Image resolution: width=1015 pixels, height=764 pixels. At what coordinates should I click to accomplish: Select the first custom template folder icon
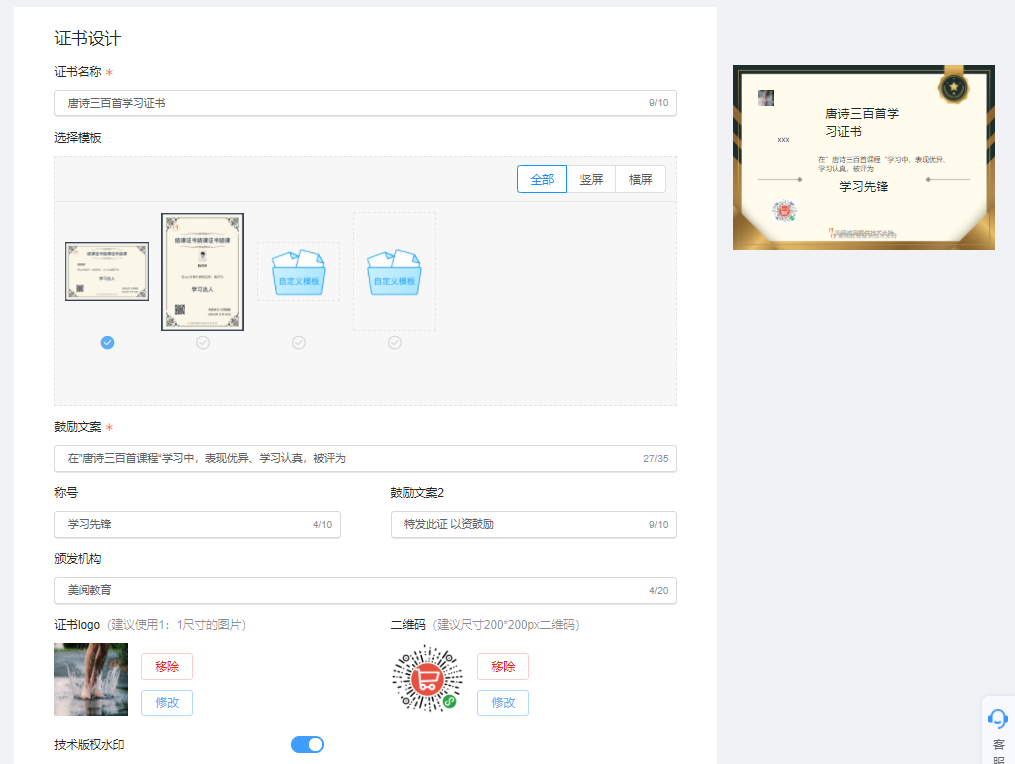coord(298,271)
